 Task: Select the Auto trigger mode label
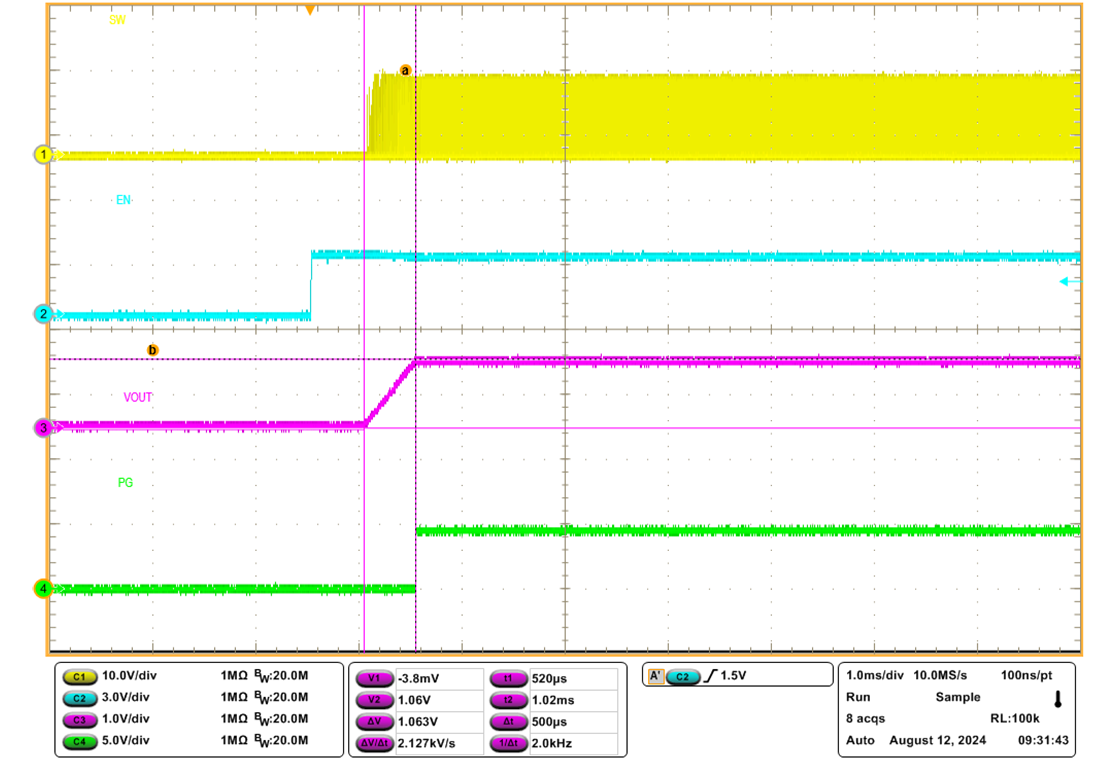coord(858,740)
